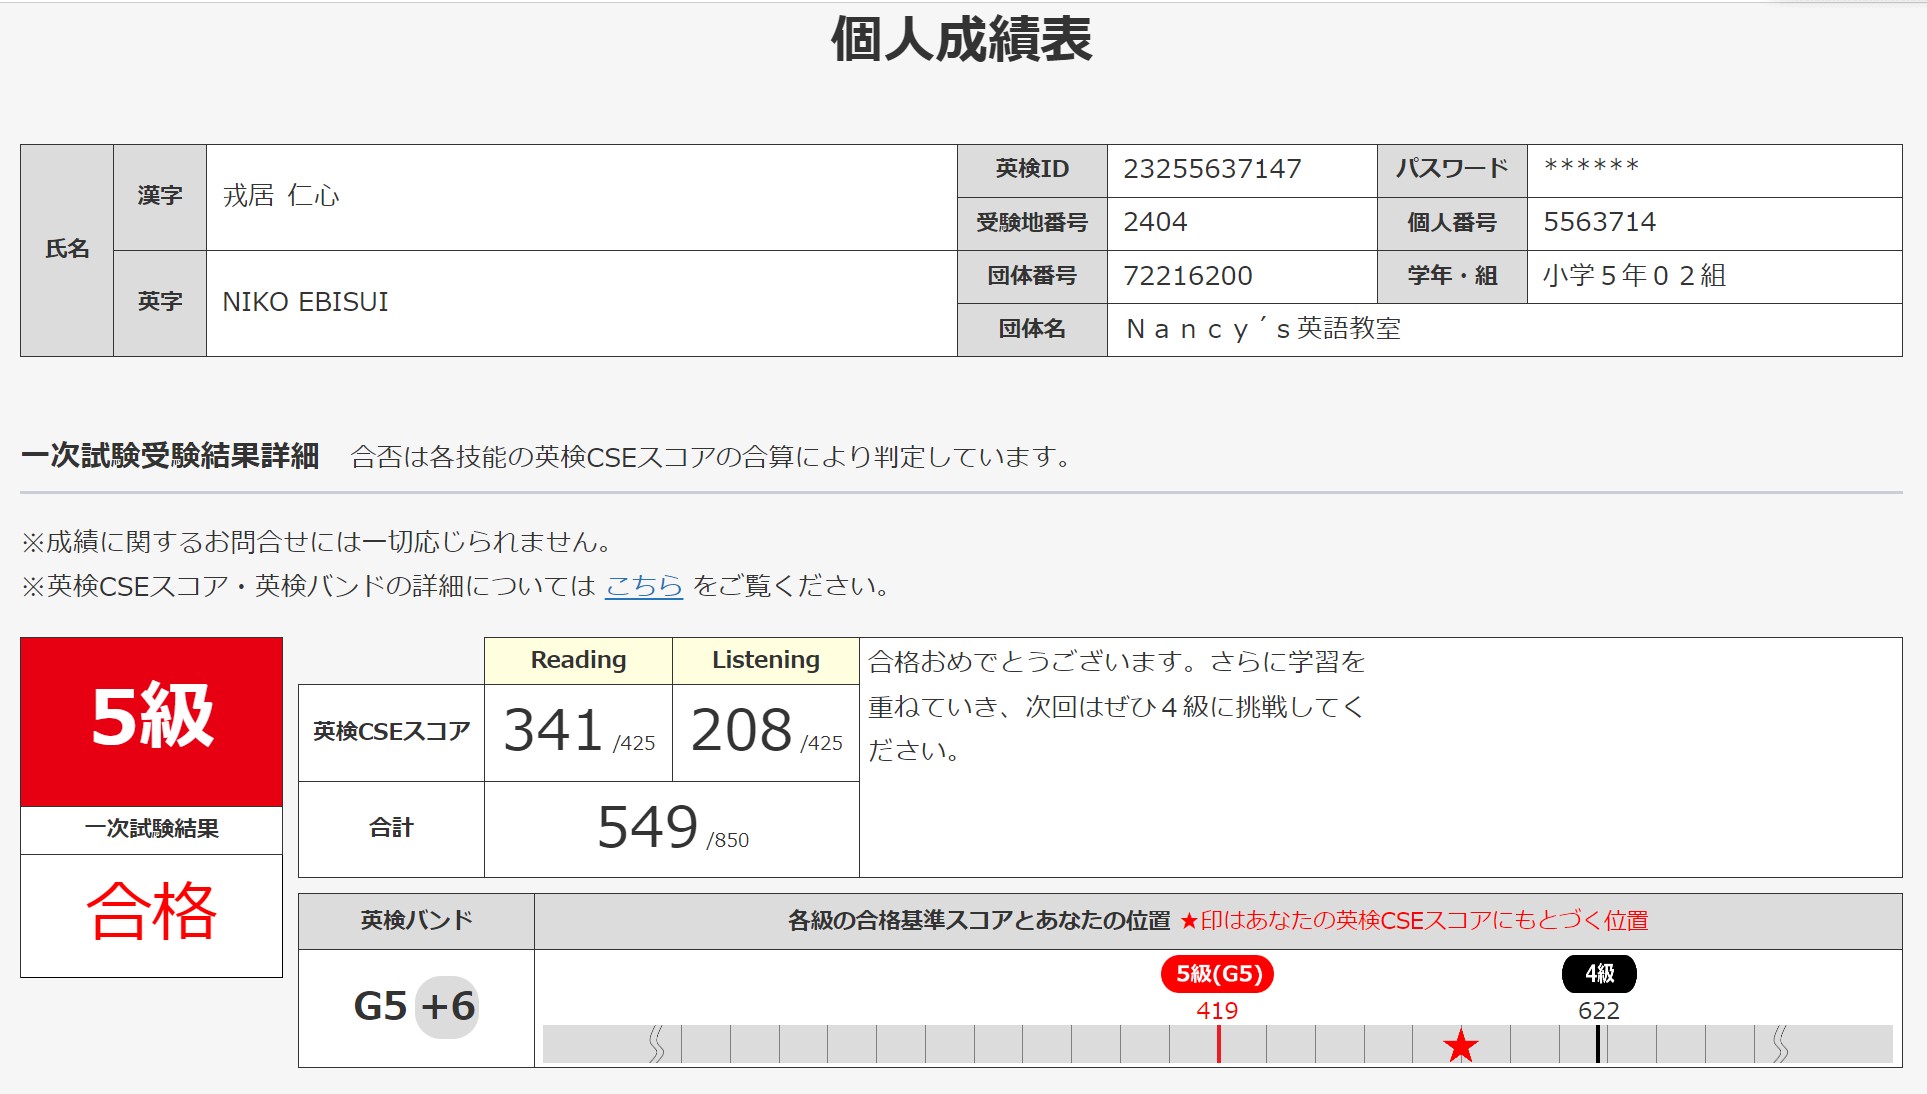Image resolution: width=1927 pixels, height=1094 pixels.
Task: Click the 合格 pass result text
Action: pyautogui.click(x=151, y=911)
